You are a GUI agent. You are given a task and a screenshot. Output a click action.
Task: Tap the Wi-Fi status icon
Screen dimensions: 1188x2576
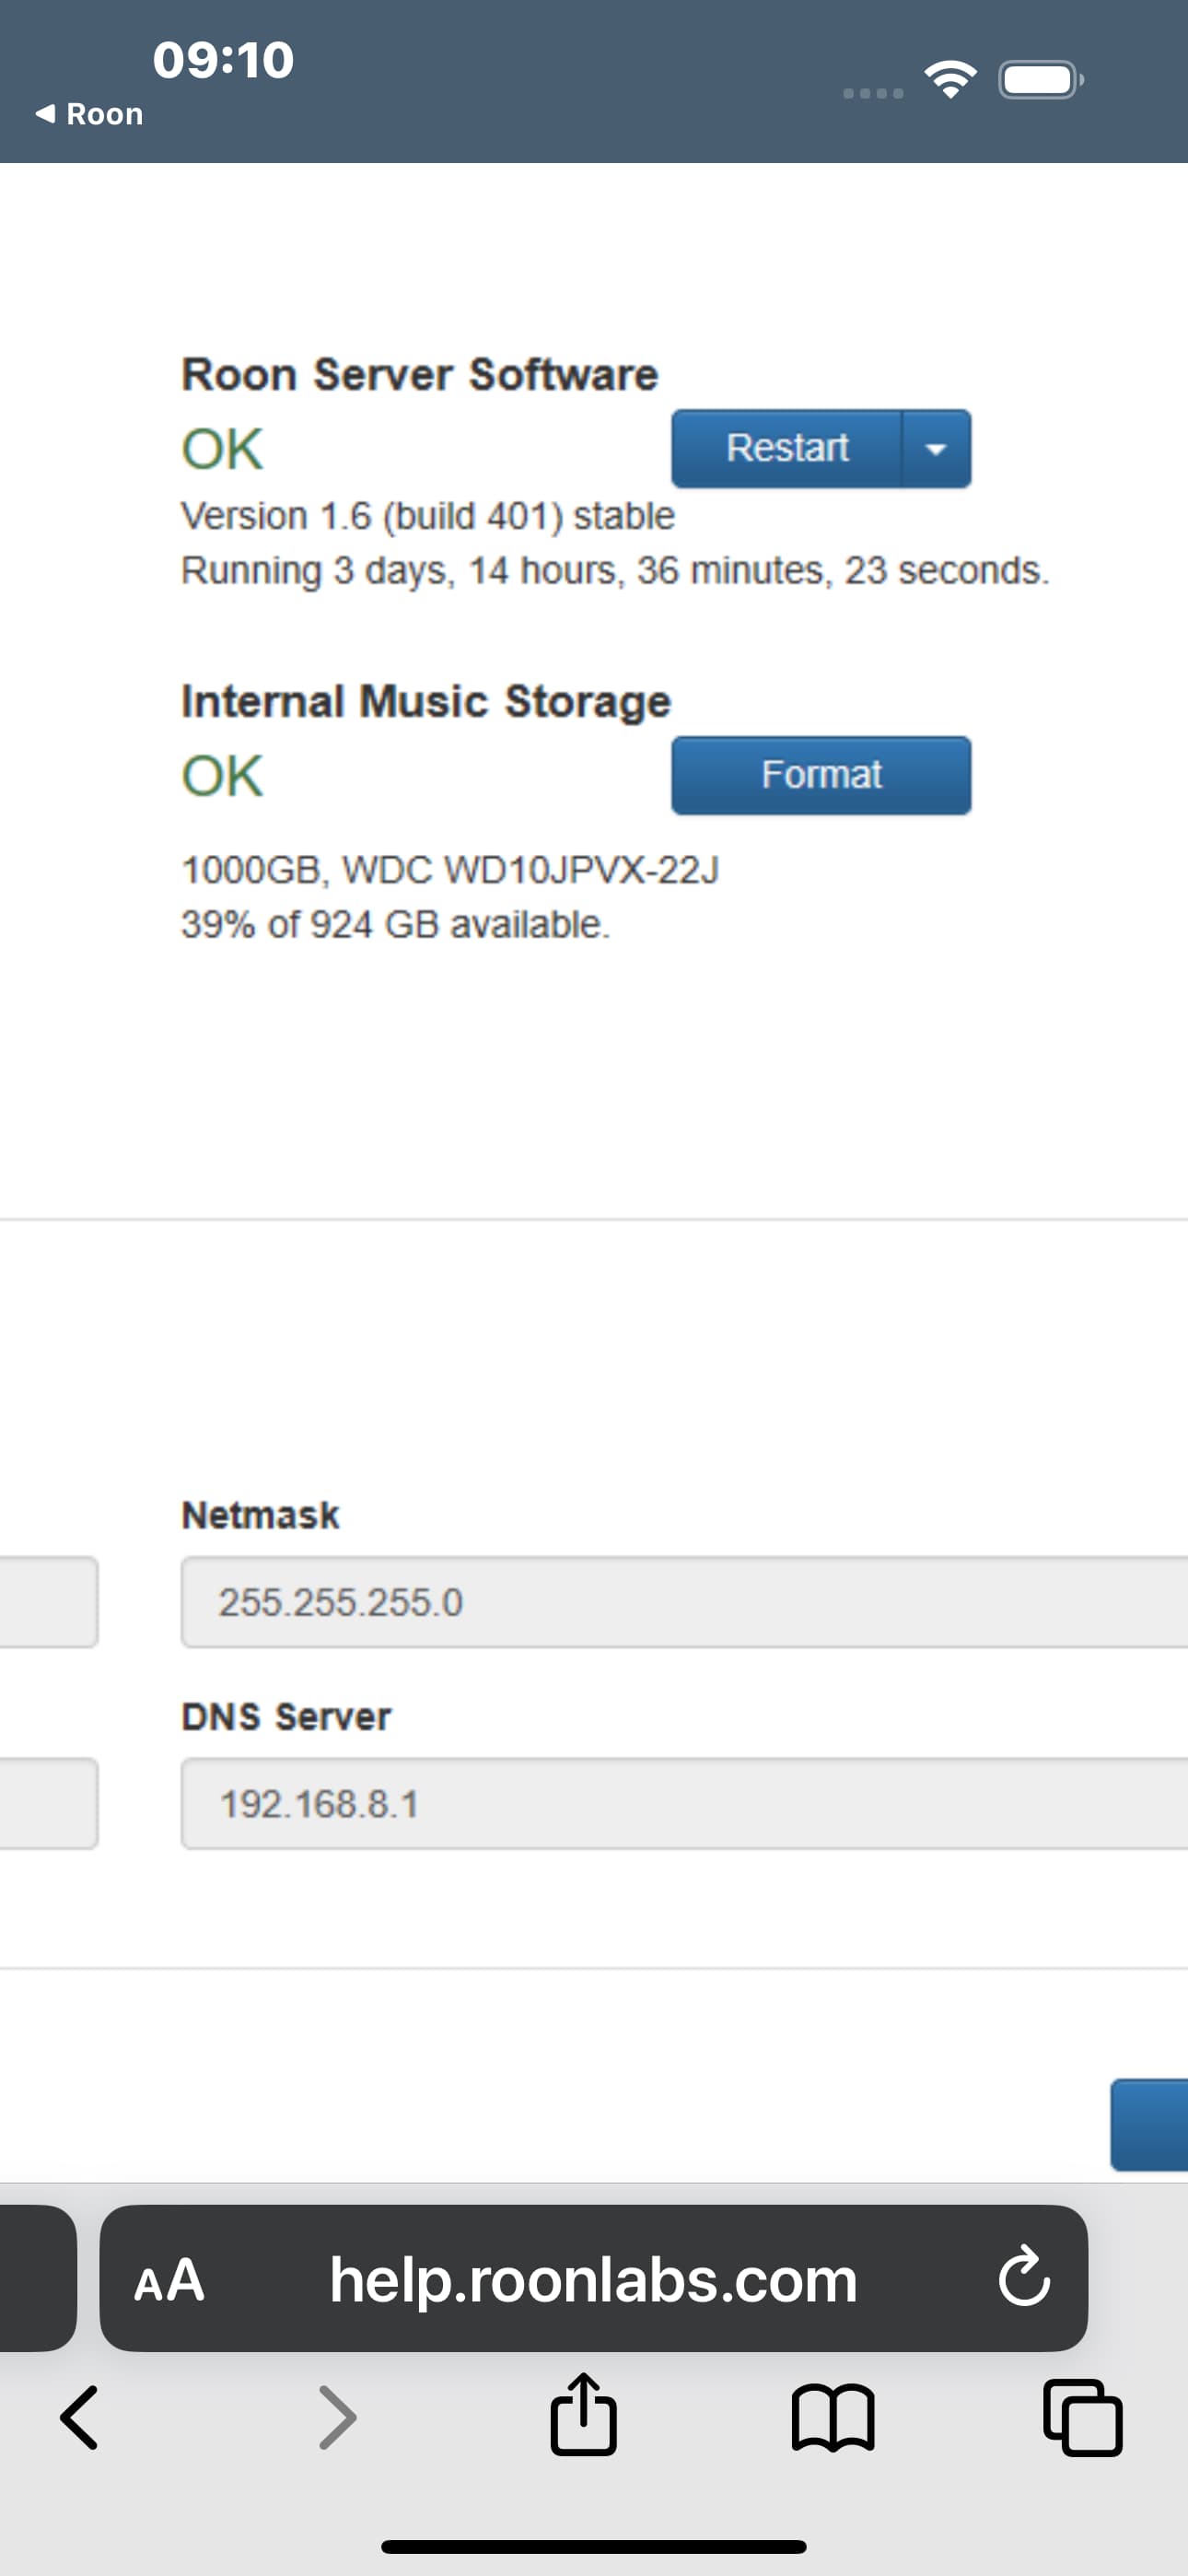[950, 80]
